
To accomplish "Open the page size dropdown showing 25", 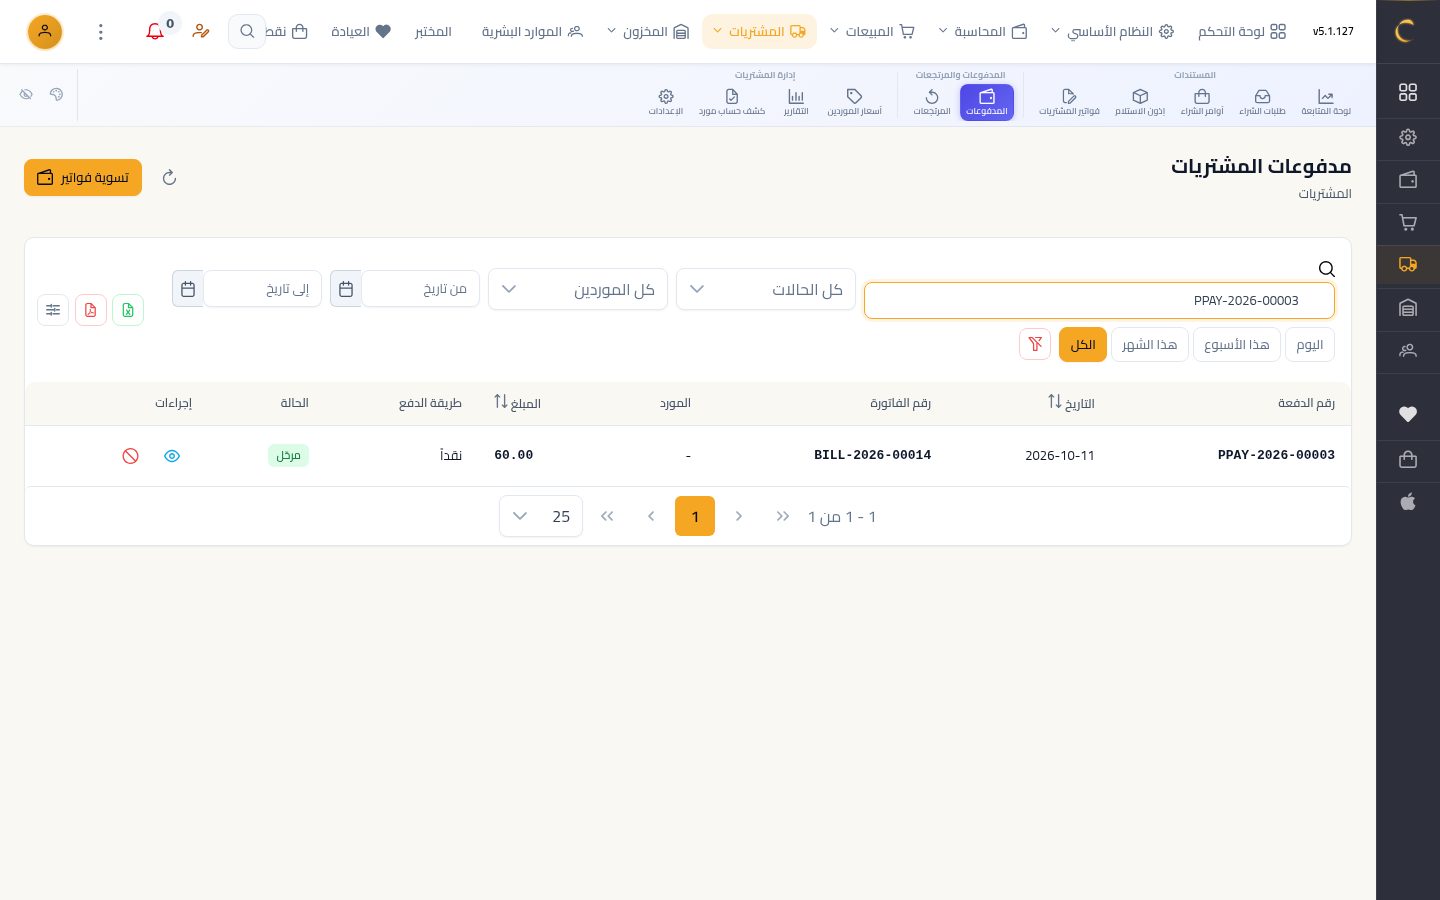I will click(541, 516).
